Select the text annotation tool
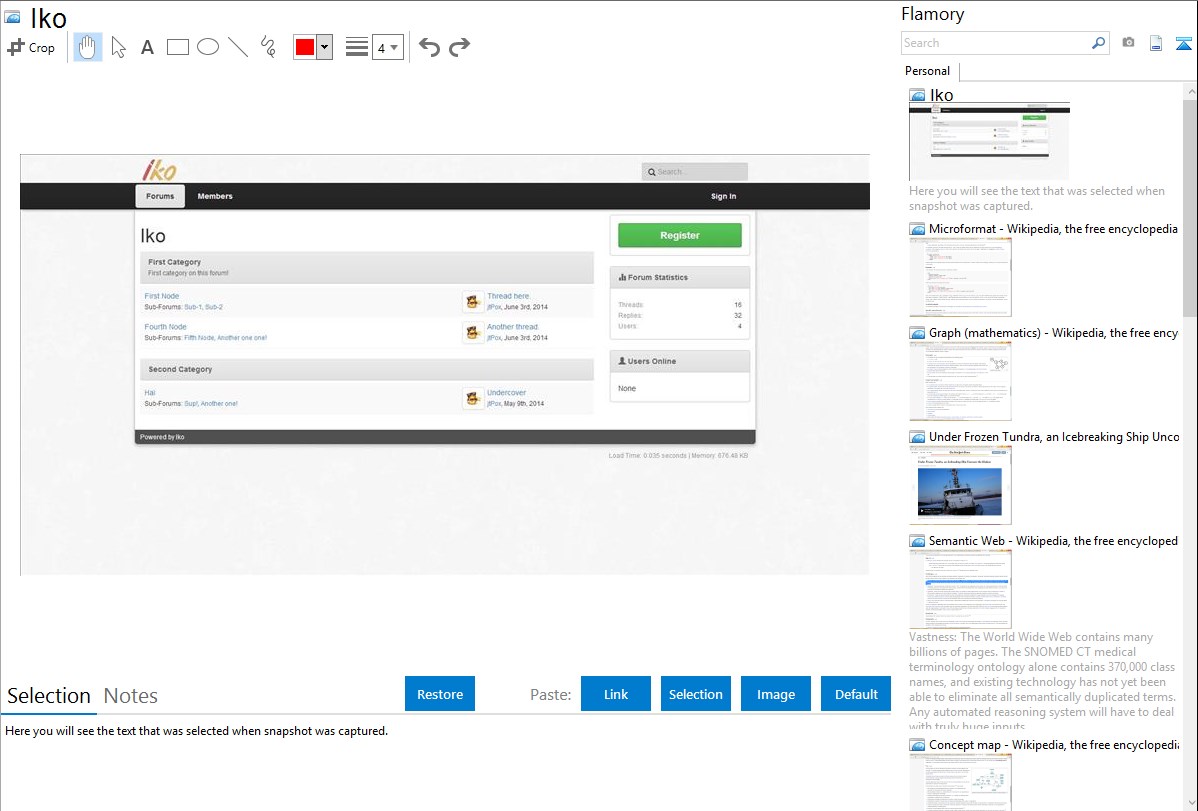 point(147,47)
